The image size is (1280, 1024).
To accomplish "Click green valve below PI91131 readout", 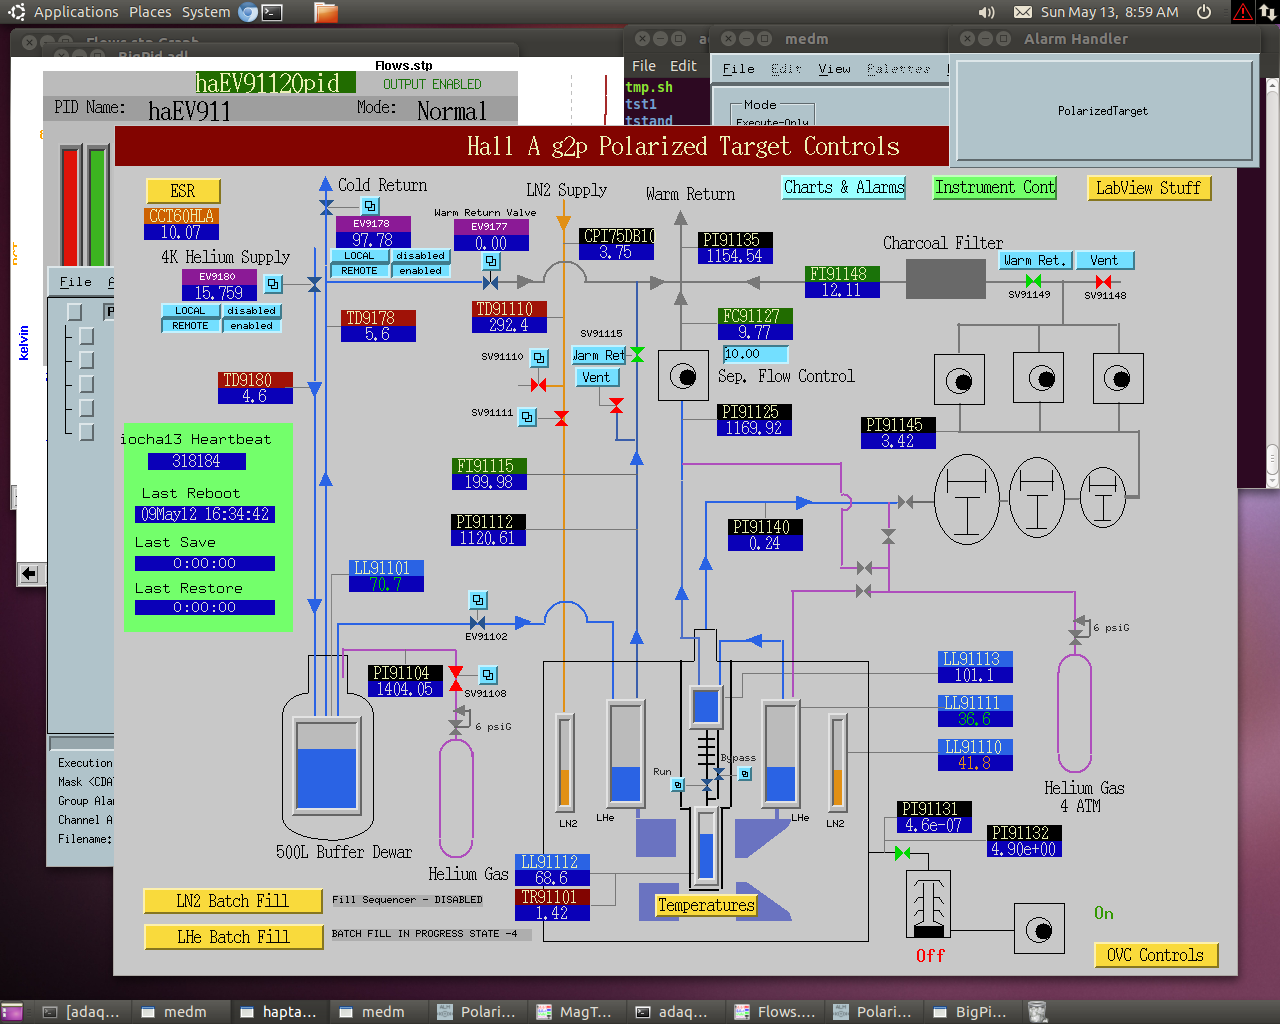I will click(902, 852).
